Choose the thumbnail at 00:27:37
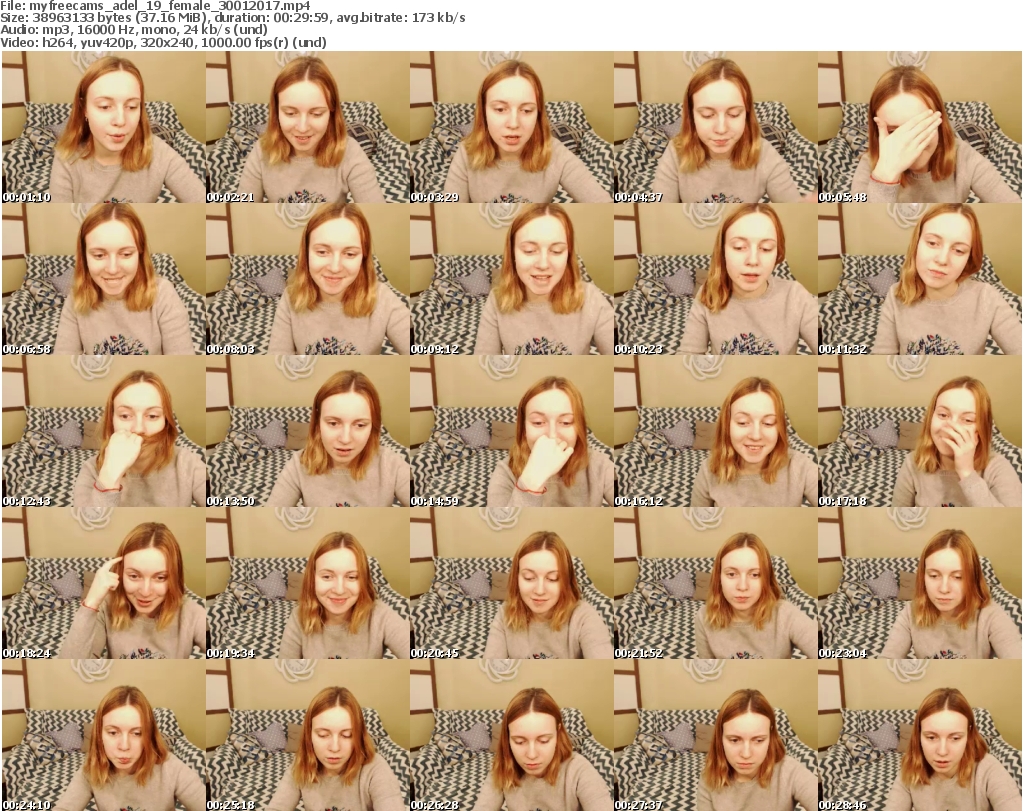Viewport: 1024px width, 811px height. pos(716,735)
